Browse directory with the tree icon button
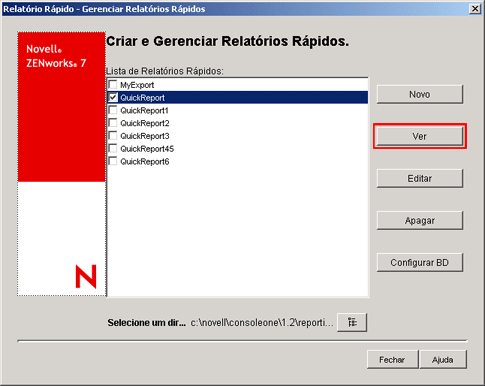This screenshot has width=485, height=386. pyautogui.click(x=352, y=322)
